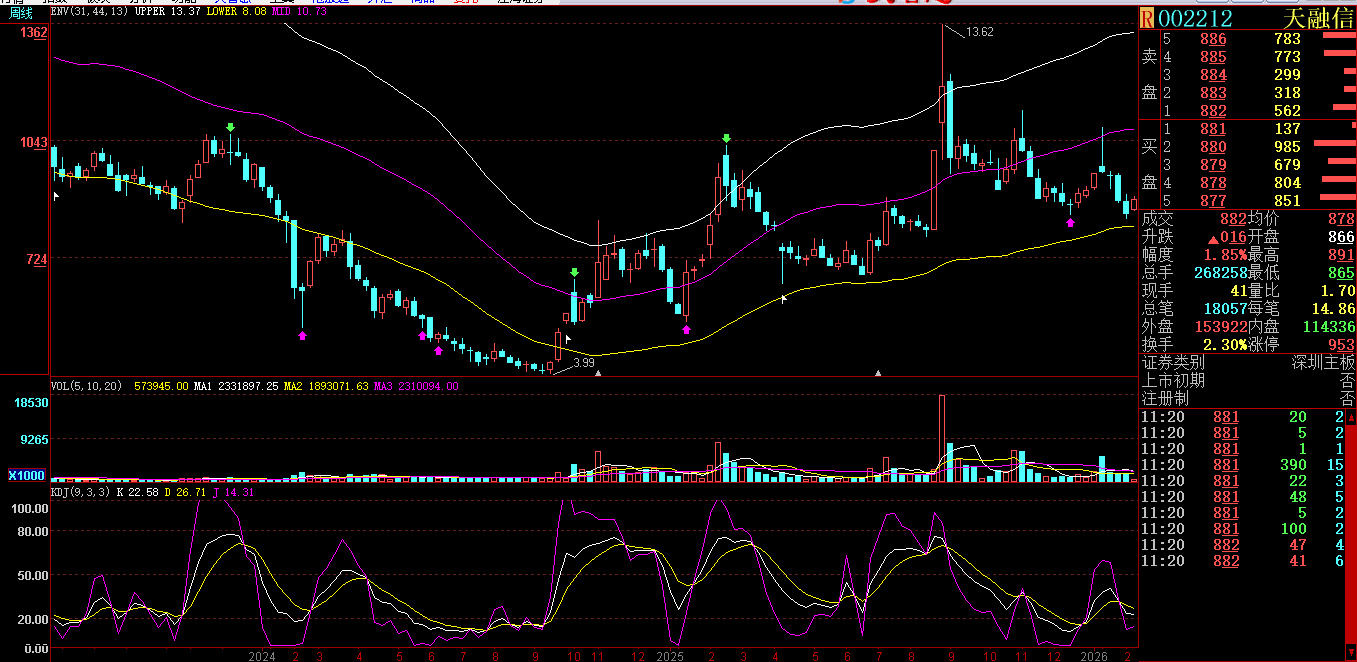Click the 18530 volume axis label
The height and width of the screenshot is (662, 1357).
pos(31,402)
